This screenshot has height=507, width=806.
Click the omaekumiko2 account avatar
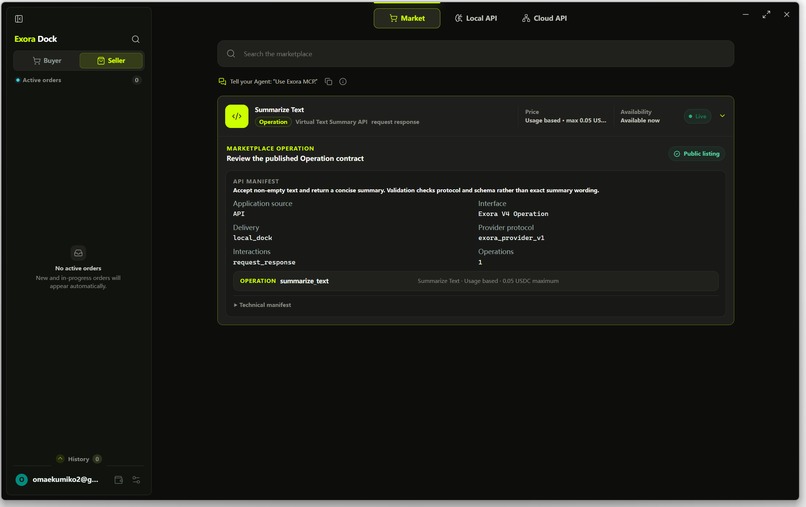22,480
